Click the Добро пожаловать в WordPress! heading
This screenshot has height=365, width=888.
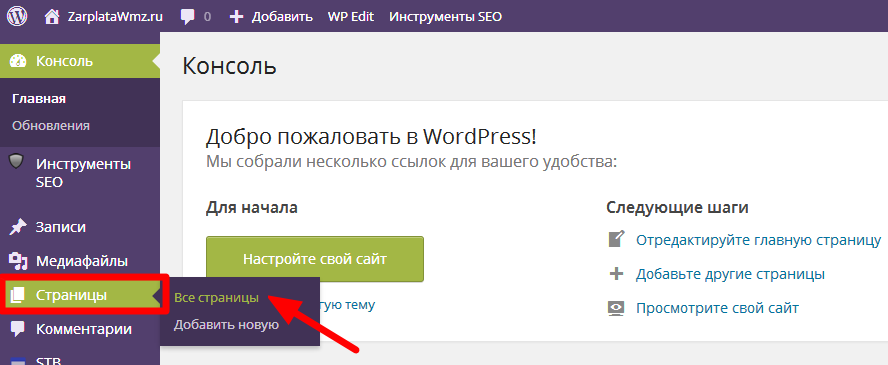[x=371, y=136]
